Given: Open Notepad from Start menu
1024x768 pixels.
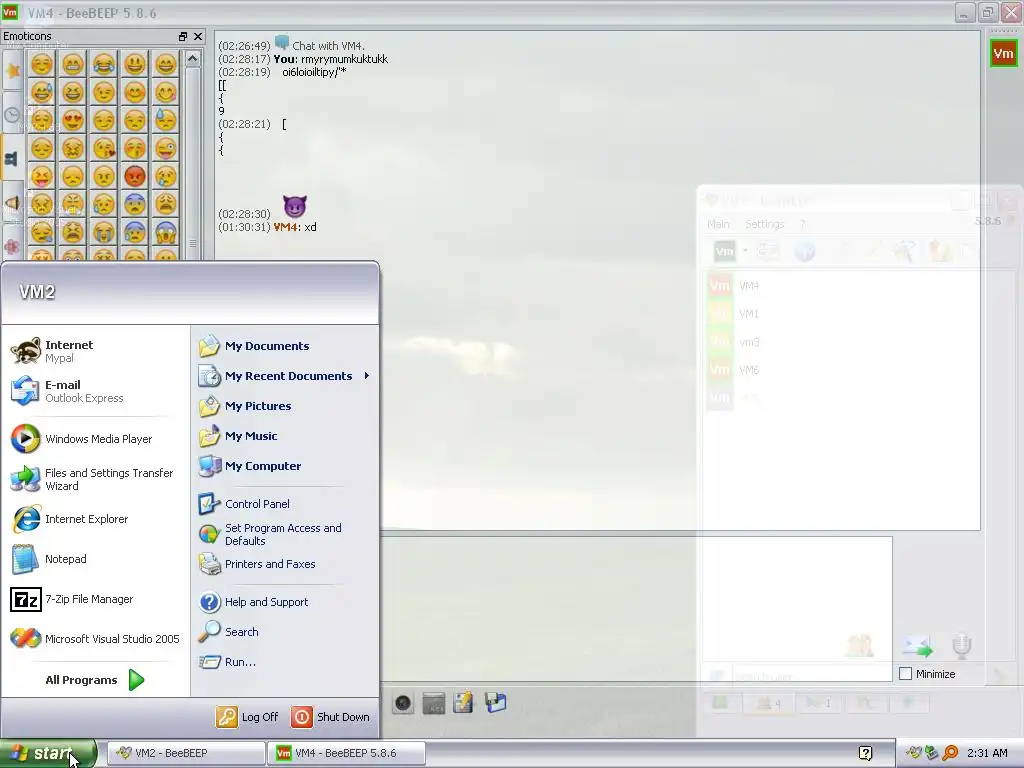Looking at the screenshot, I should pyautogui.click(x=95, y=559).
